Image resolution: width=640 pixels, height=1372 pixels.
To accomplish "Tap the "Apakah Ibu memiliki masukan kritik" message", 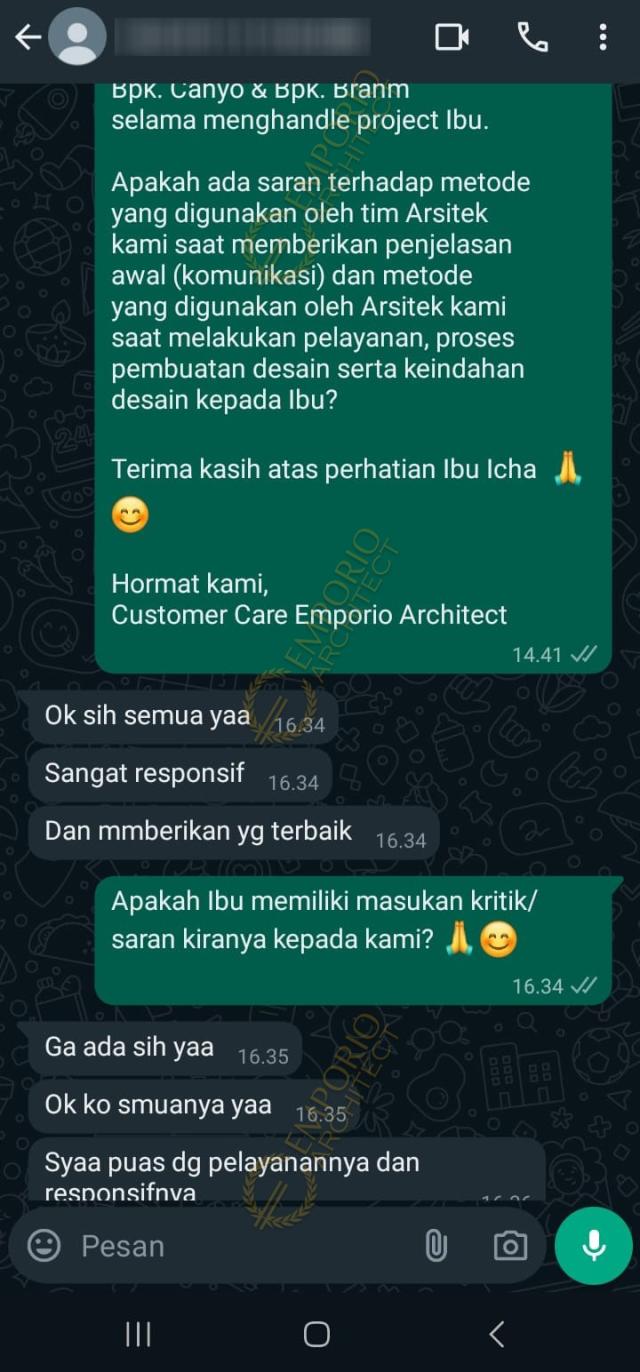I will click(x=353, y=940).
